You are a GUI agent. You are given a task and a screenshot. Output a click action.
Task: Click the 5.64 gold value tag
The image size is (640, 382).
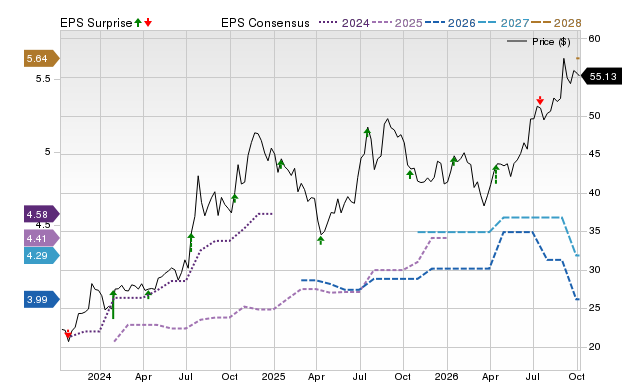[x=42, y=58]
